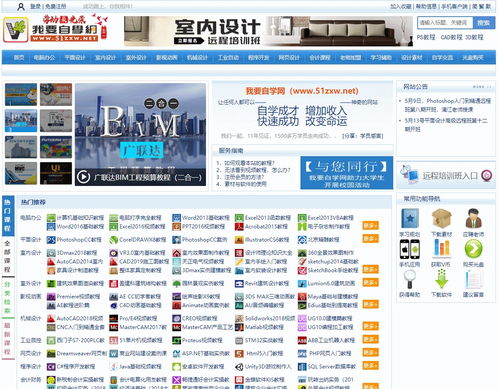Click the 更多 button in 电脑办公 row
The image size is (499, 389).
[x=370, y=225]
